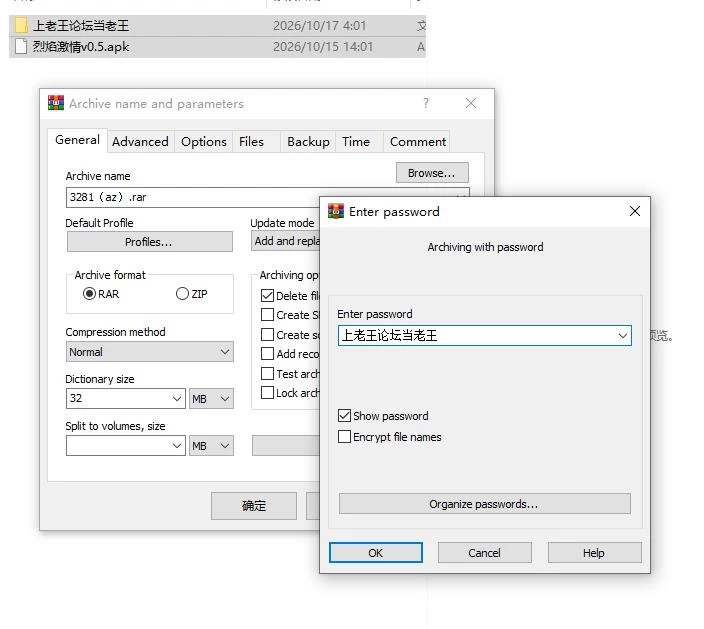
Task: Click the WinRAR icon in Enter password title
Action: pos(335,211)
